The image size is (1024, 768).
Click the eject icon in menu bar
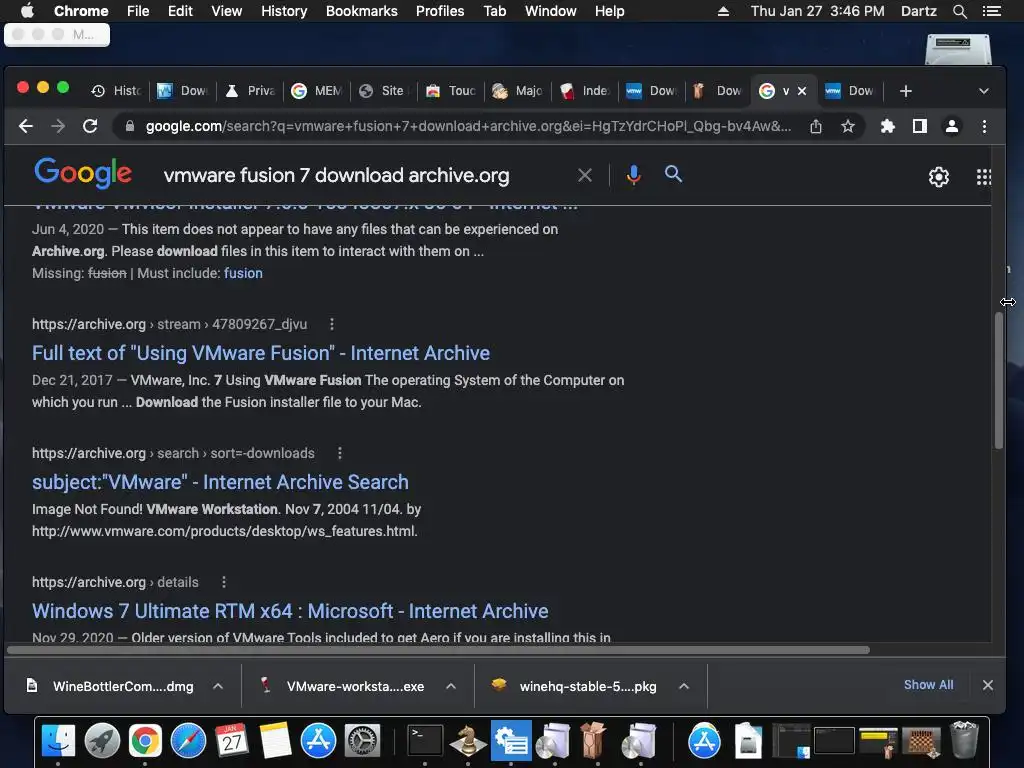point(723,11)
